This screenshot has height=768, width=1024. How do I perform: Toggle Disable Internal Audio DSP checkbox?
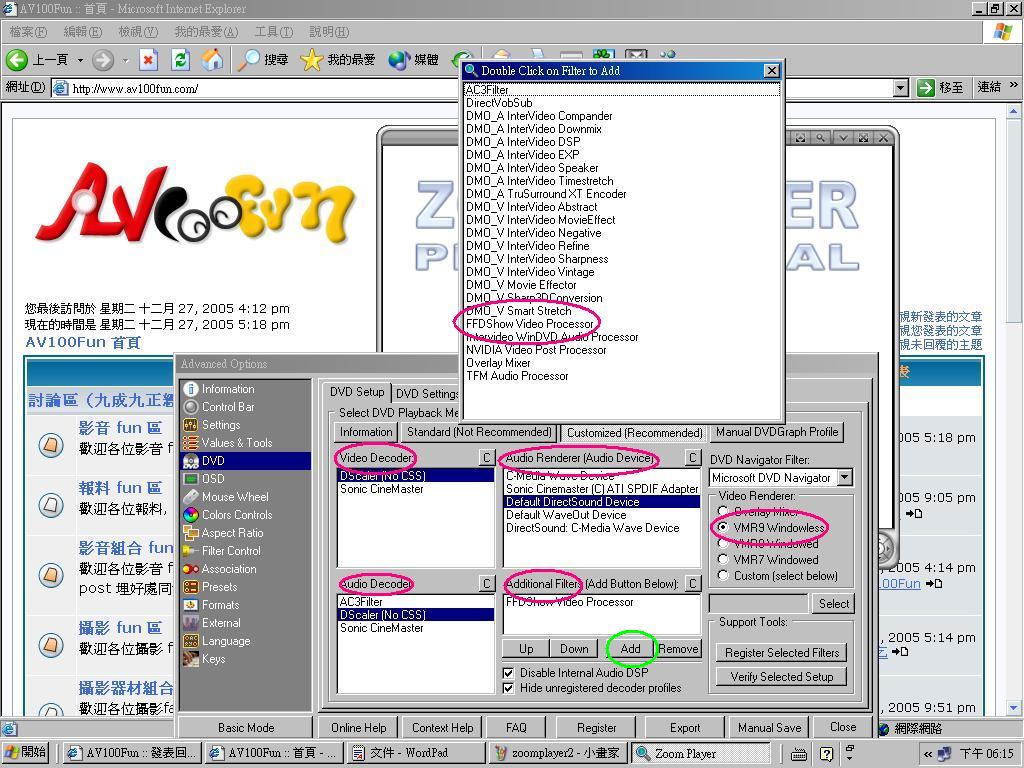tap(508, 673)
